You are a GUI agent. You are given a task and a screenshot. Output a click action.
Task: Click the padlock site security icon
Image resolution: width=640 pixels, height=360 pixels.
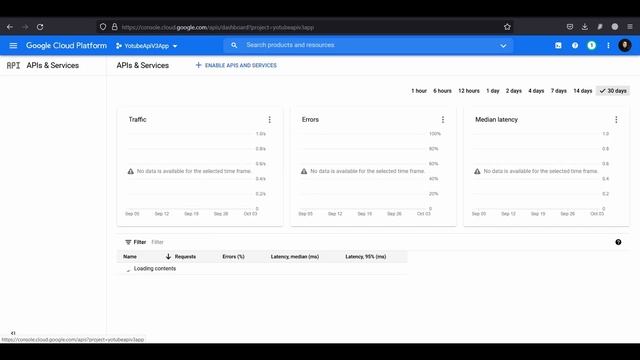tap(115, 27)
